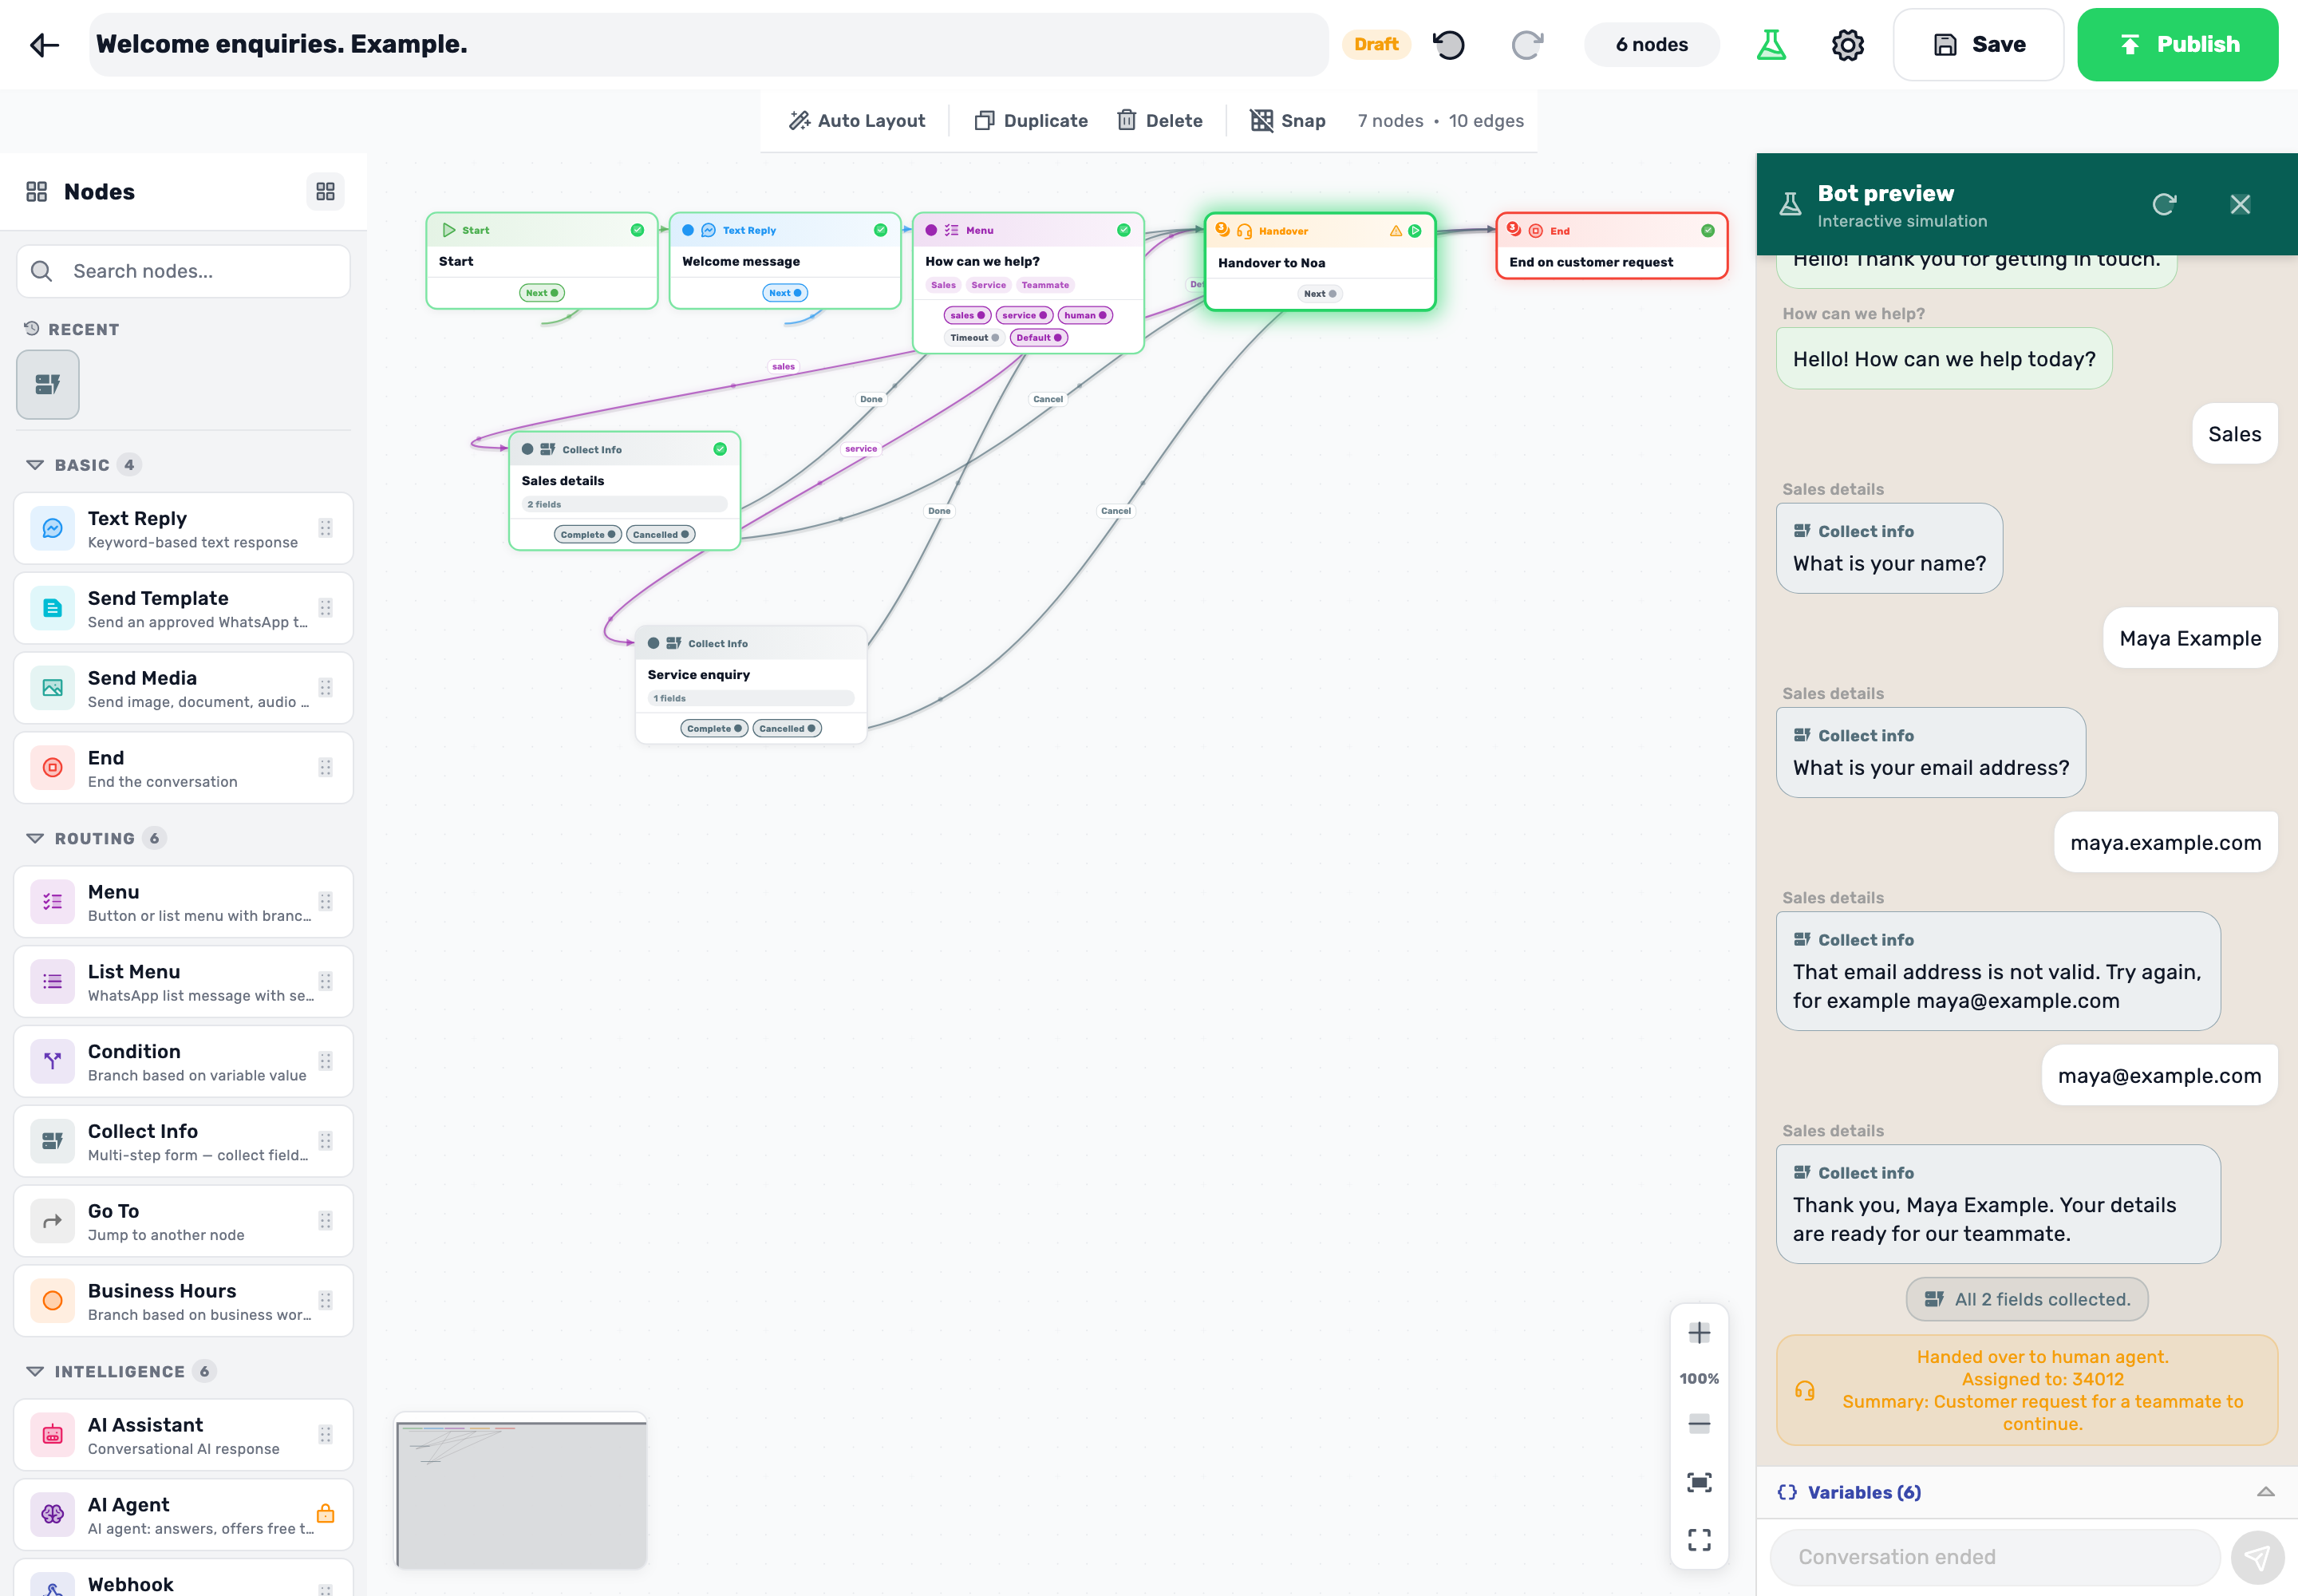This screenshot has height=1596, width=2298.
Task: Select the Start node on canvas
Action: pos(541,260)
